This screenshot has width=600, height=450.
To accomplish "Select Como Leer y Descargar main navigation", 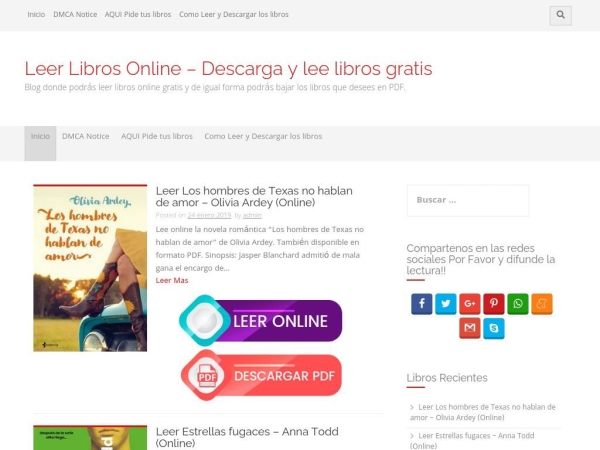I will pyautogui.click(x=263, y=136).
